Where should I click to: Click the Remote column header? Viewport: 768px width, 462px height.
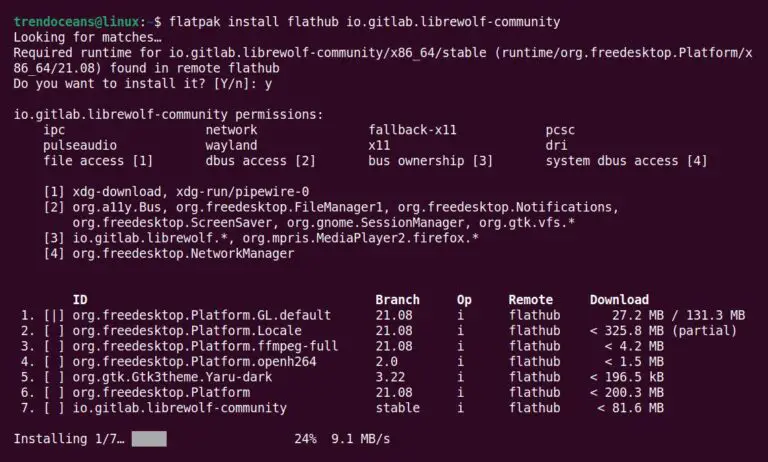click(530, 300)
